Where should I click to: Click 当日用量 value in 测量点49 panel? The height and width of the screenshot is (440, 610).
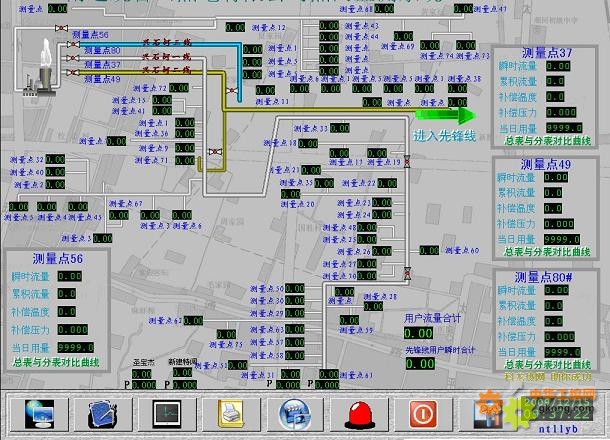[562, 239]
